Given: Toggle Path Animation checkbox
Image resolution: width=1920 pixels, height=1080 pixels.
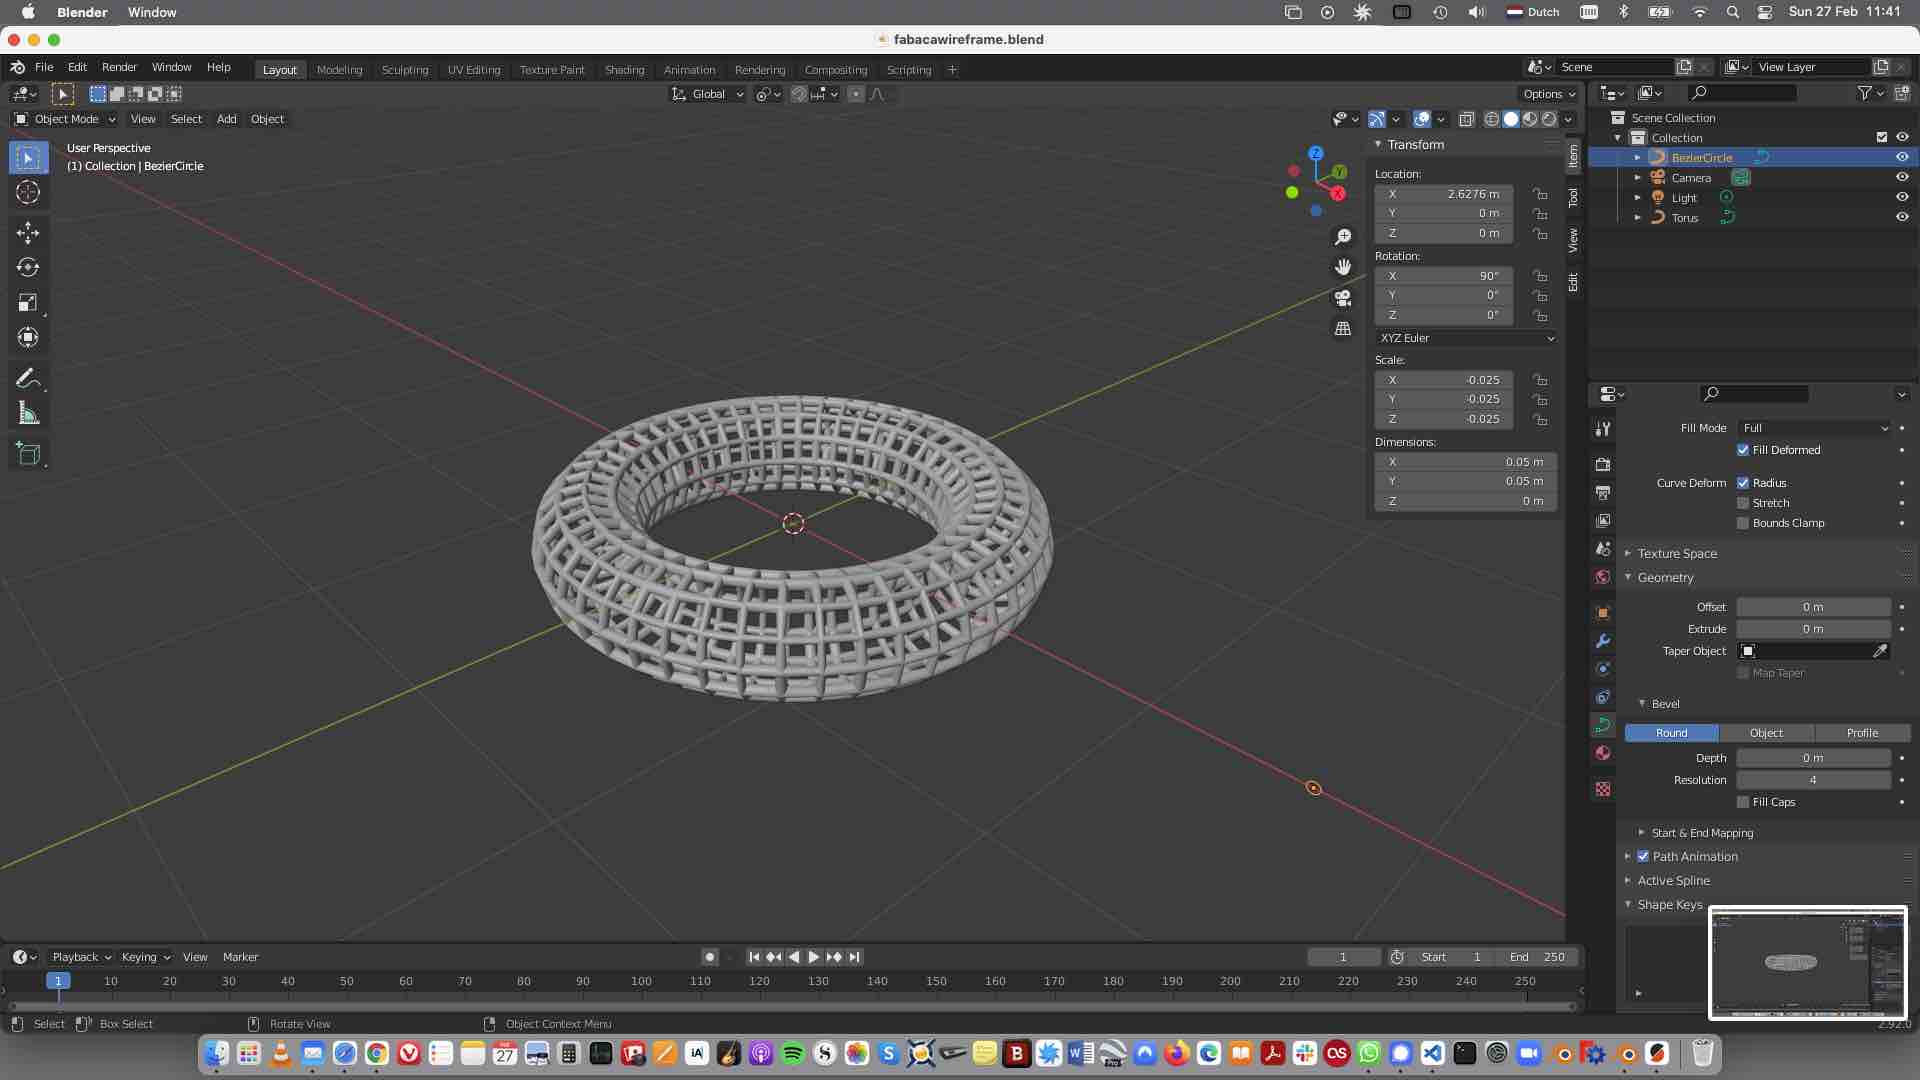Looking at the screenshot, I should (1643, 857).
